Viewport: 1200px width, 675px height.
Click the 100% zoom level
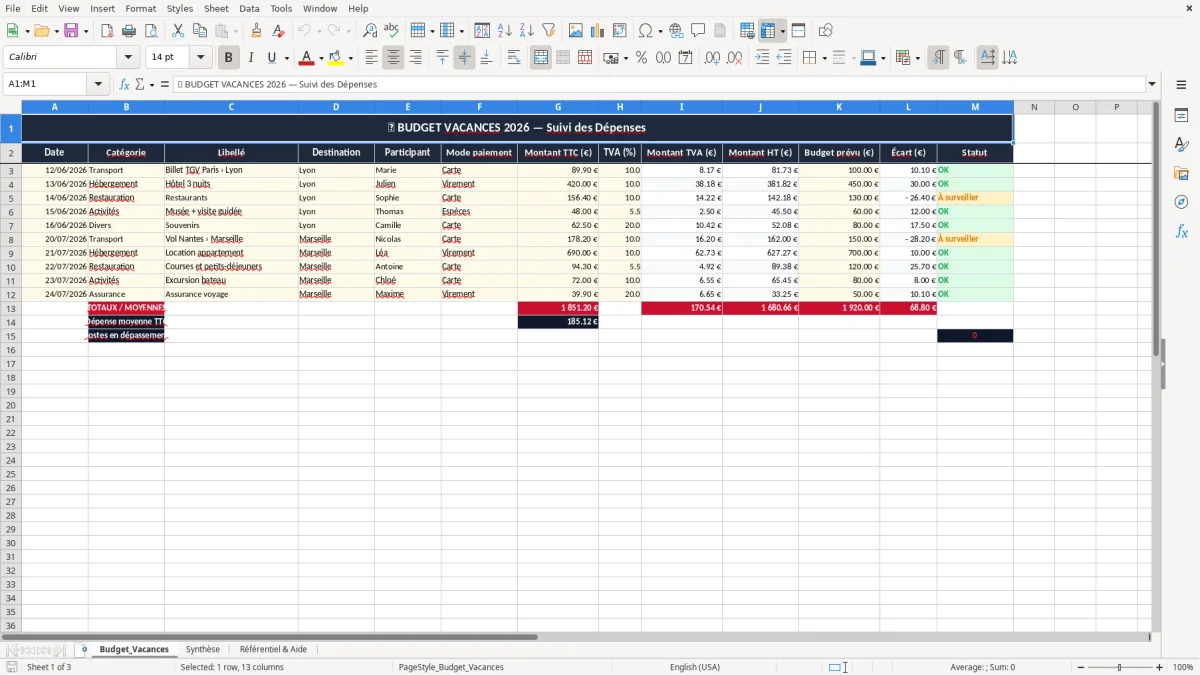[x=1183, y=667]
